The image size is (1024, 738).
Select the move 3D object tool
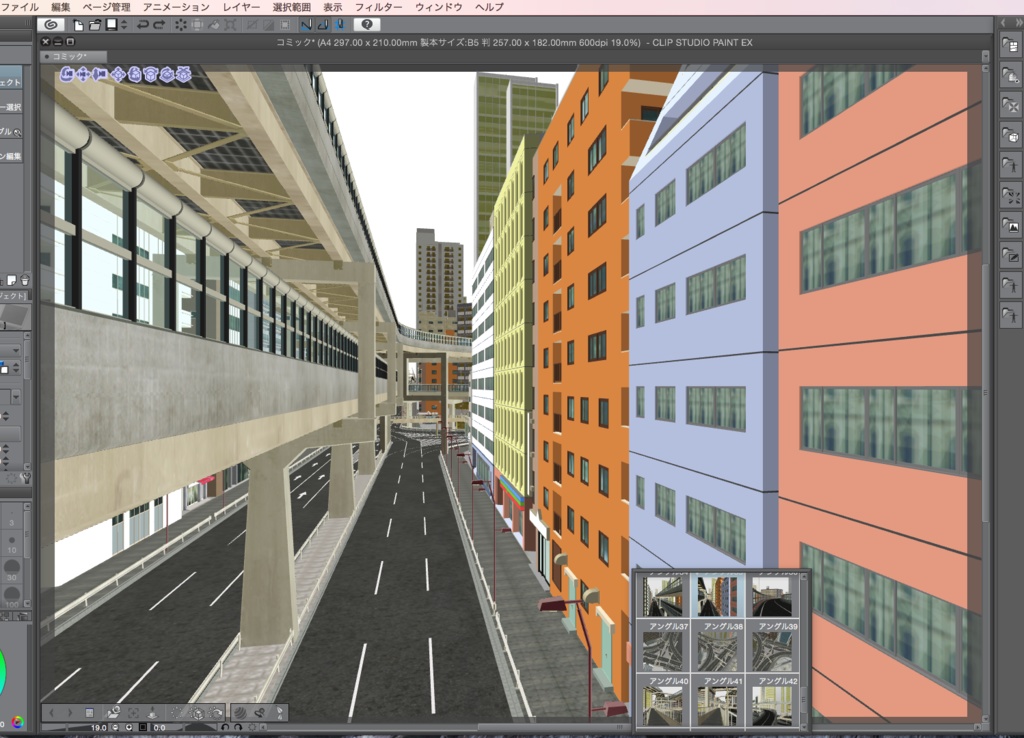click(x=118, y=75)
